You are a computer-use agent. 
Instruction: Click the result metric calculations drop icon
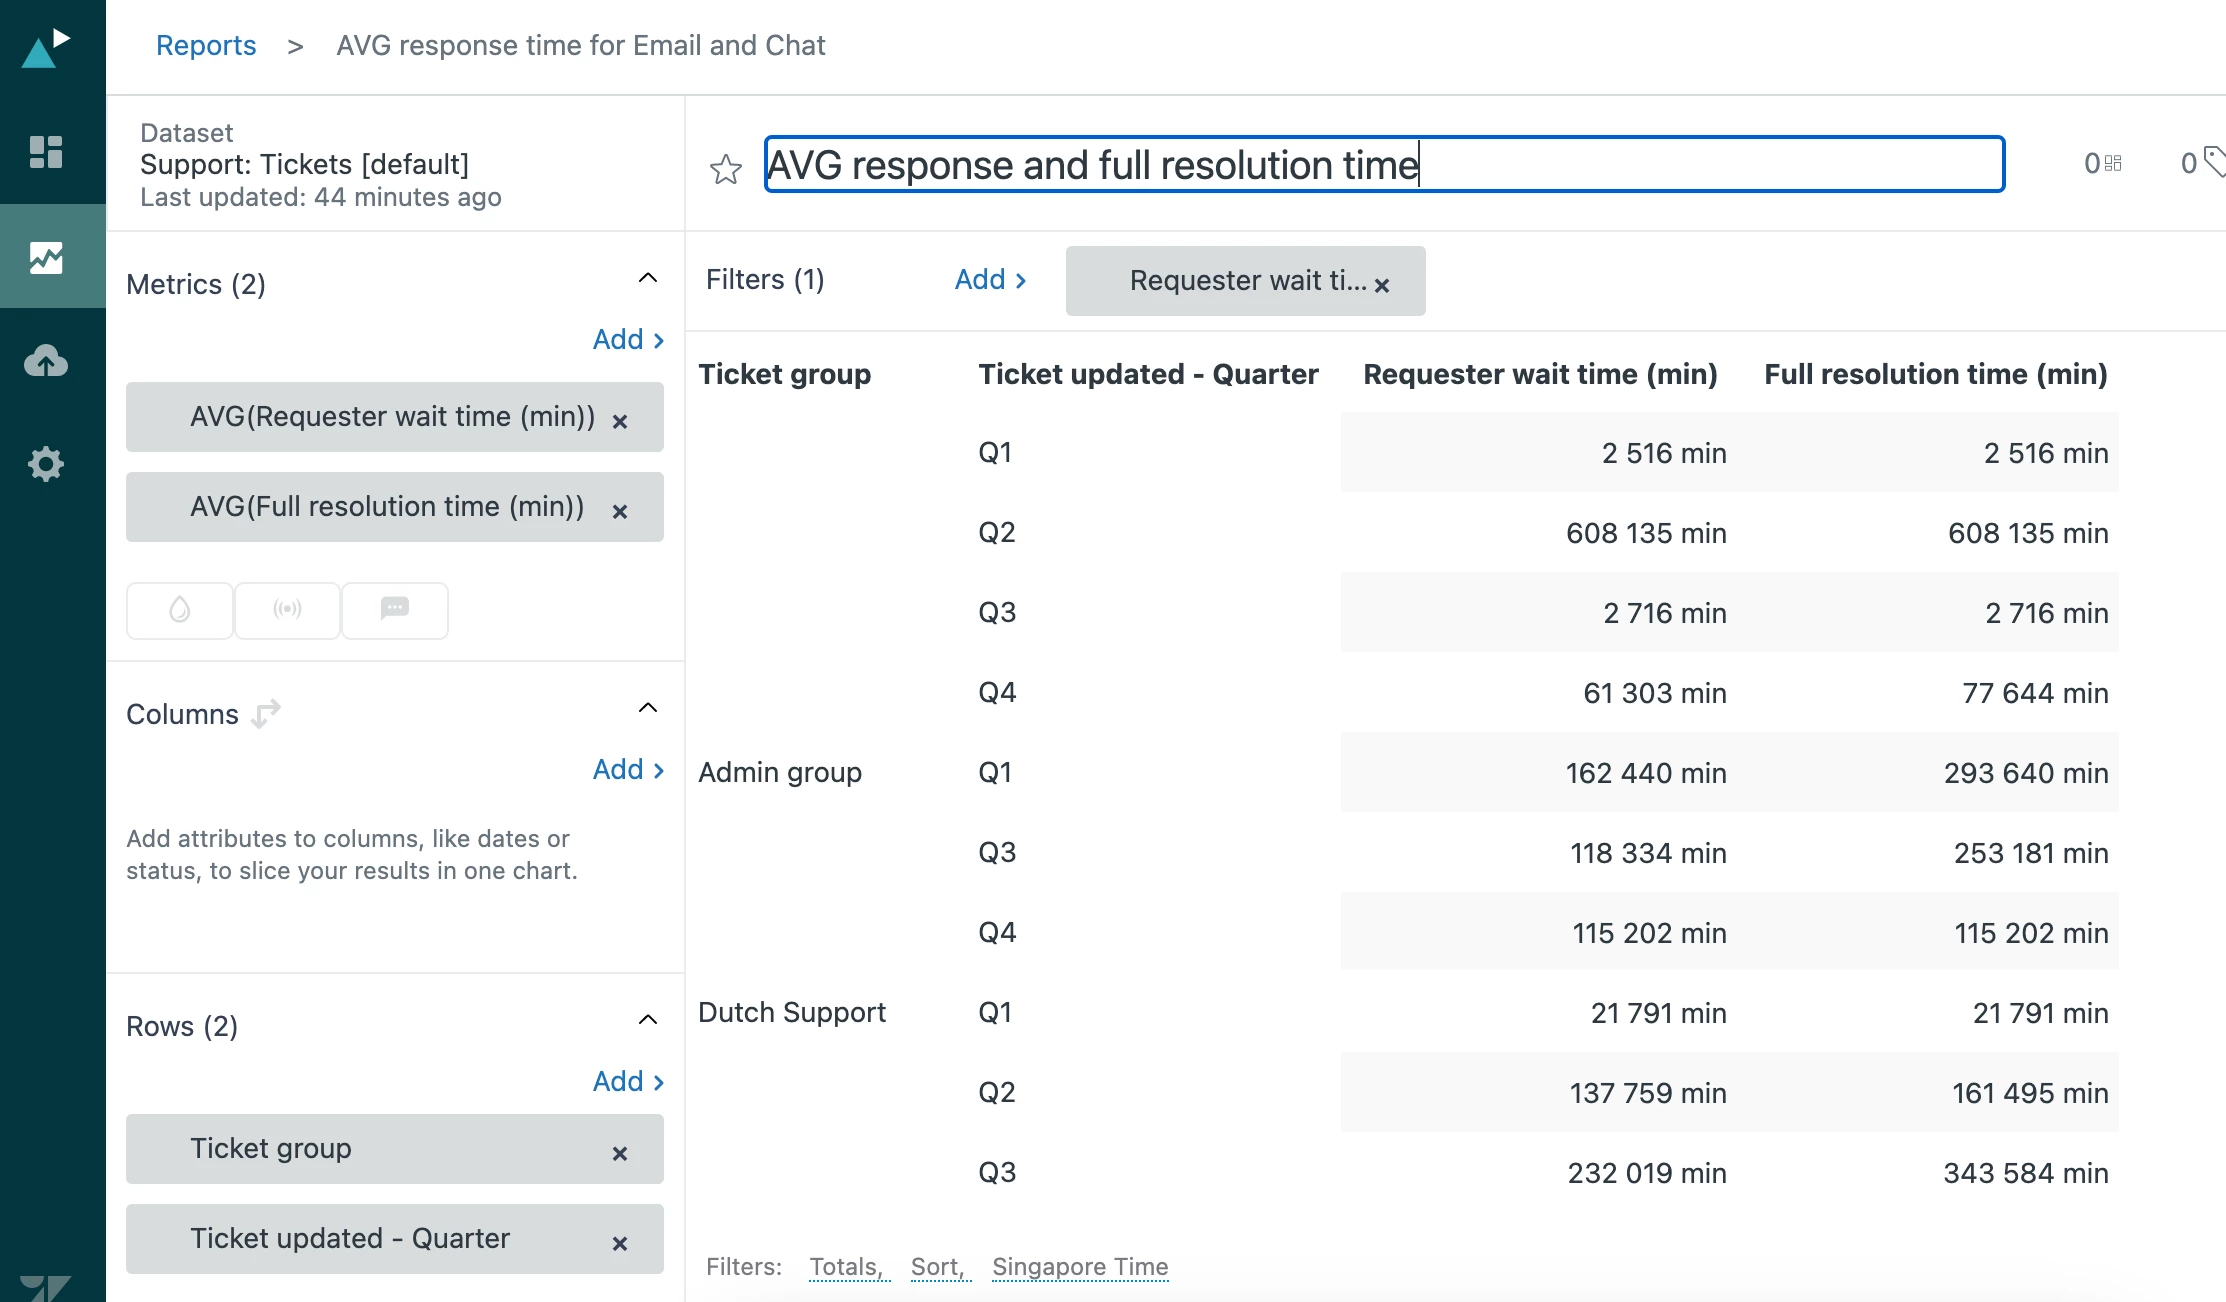pos(180,609)
